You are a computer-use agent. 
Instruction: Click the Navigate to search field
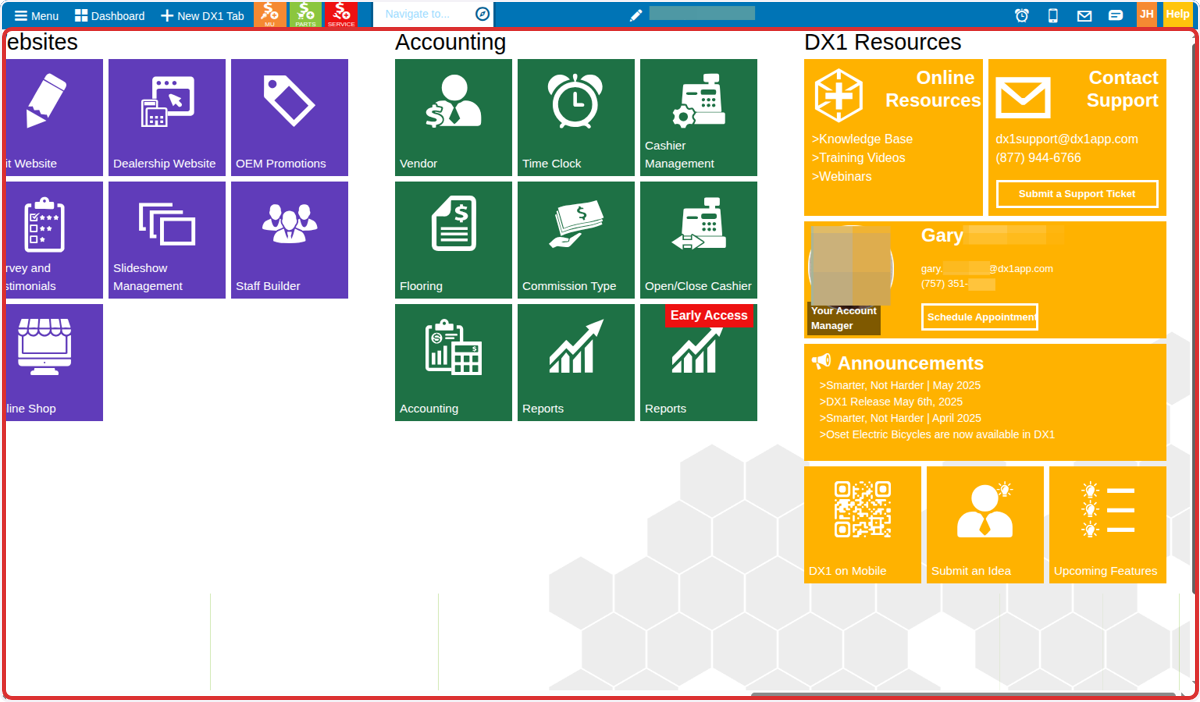click(425, 14)
